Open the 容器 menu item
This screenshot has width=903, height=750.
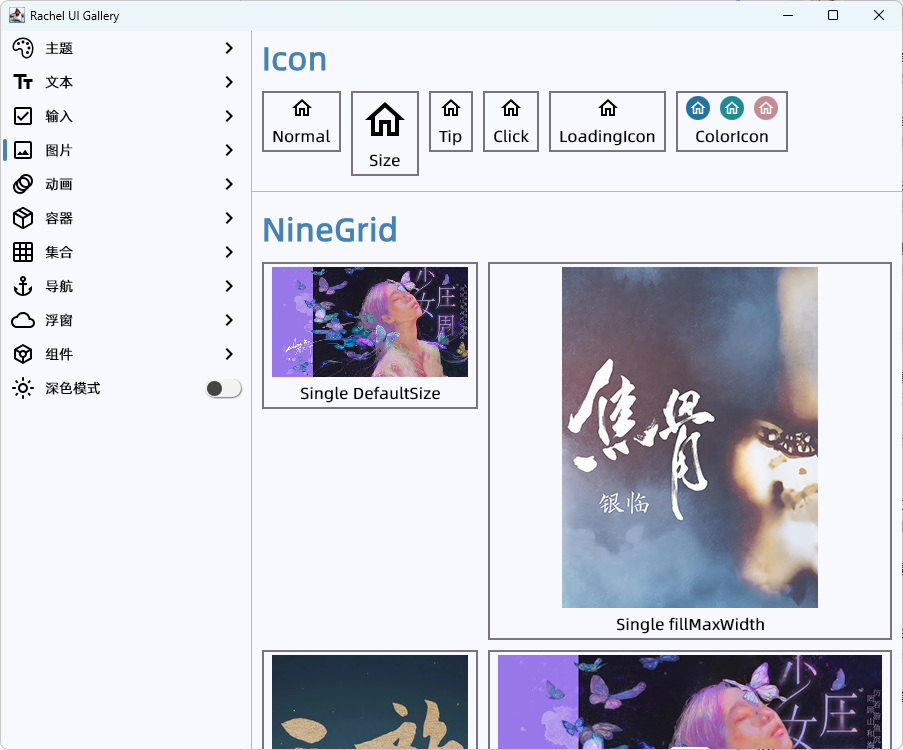(126, 218)
